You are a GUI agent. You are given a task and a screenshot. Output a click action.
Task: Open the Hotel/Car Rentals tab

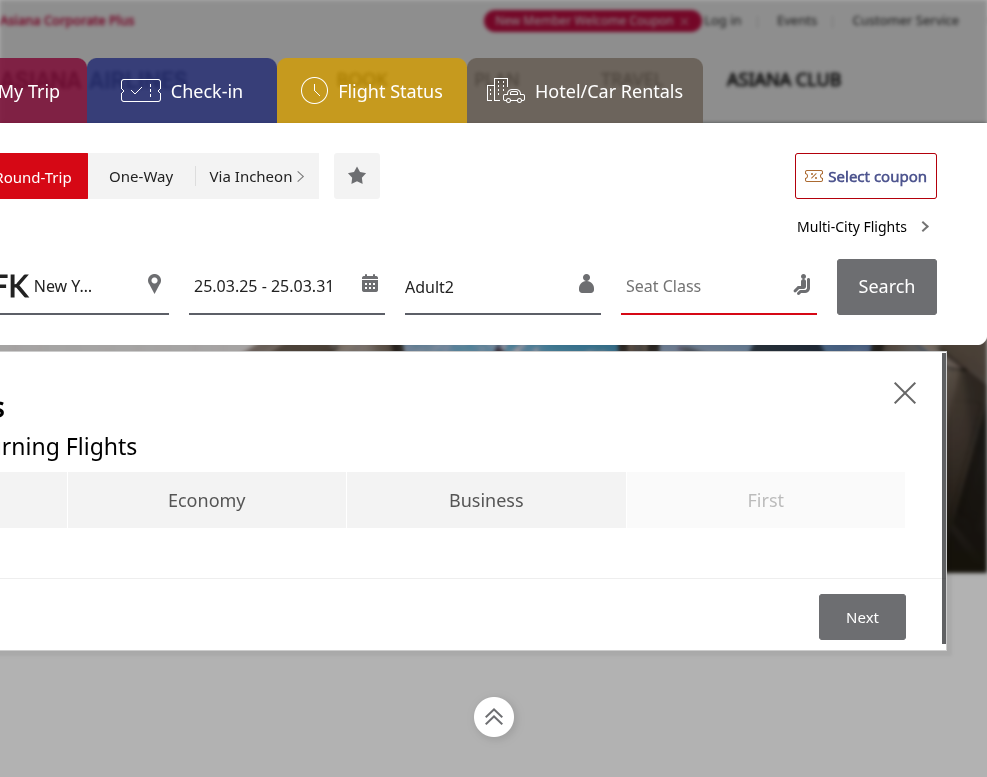coord(585,91)
